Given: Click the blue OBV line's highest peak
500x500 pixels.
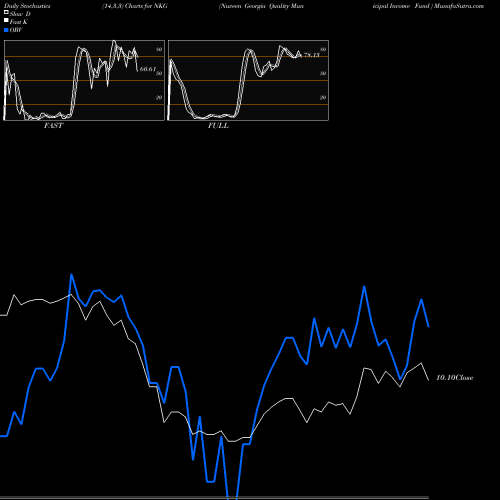Looking at the screenshot, I should coord(71,275).
